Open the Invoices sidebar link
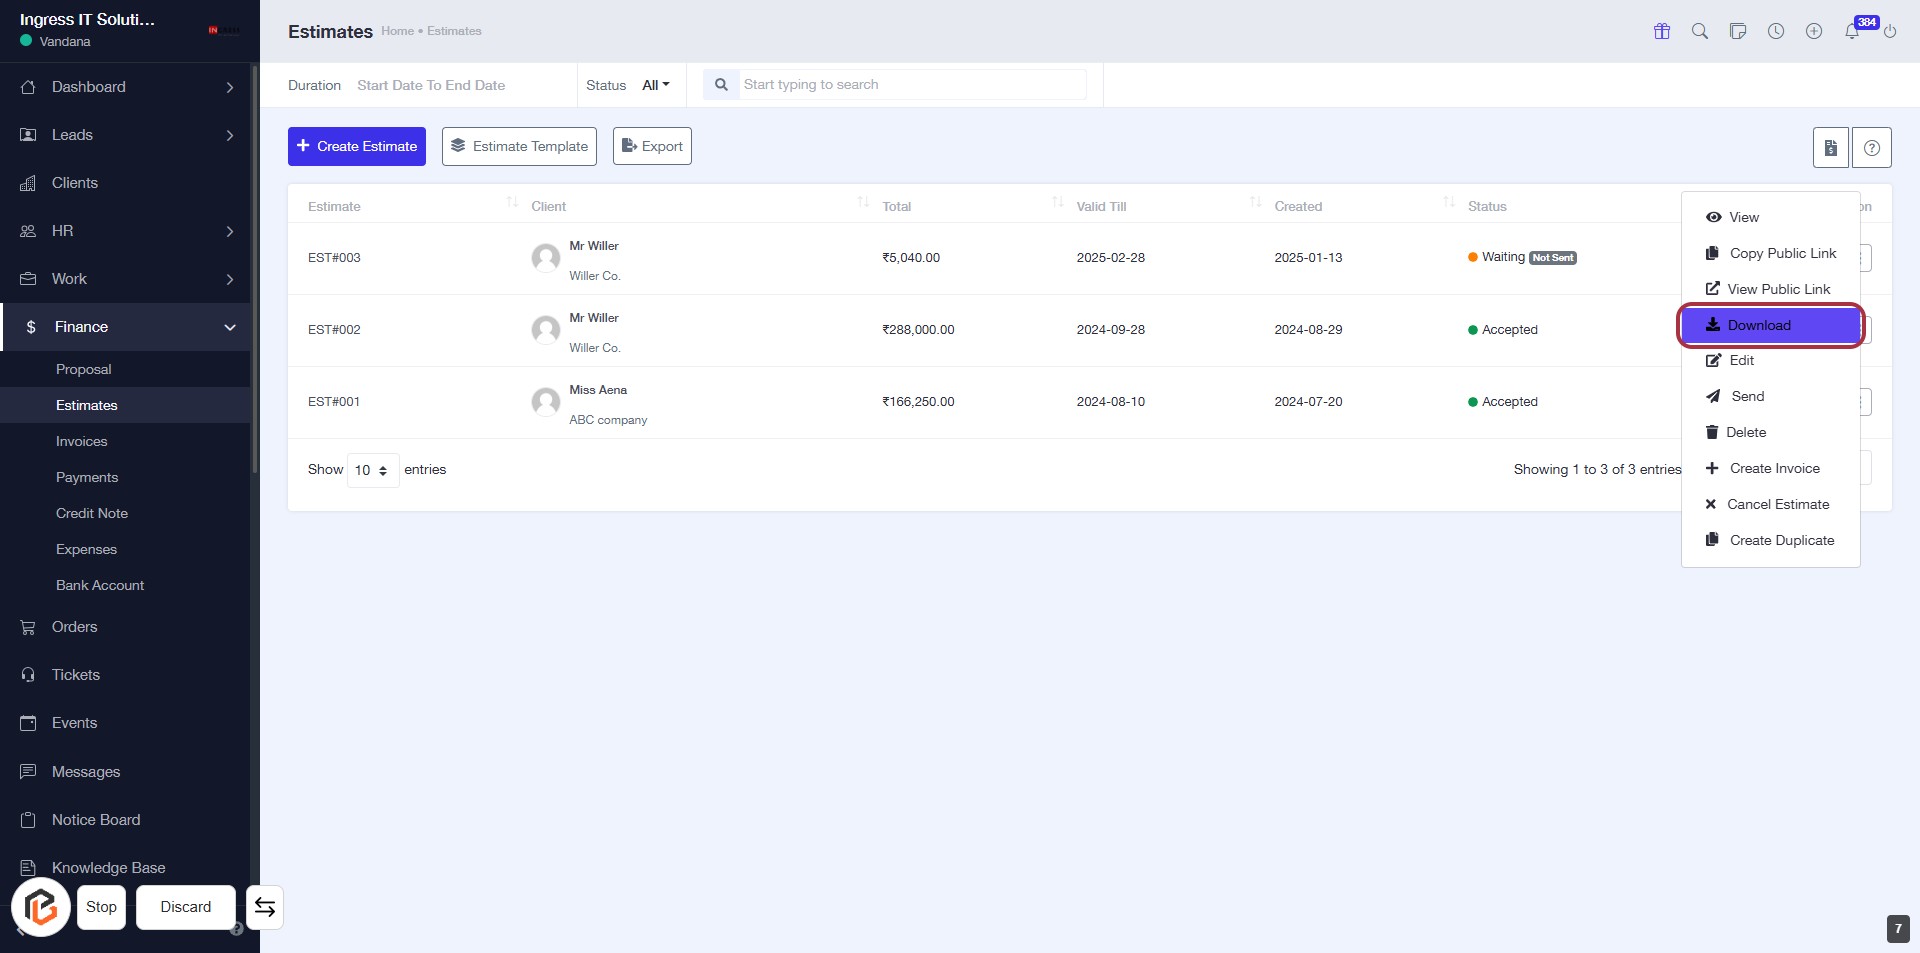The image size is (1920, 953). click(81, 441)
